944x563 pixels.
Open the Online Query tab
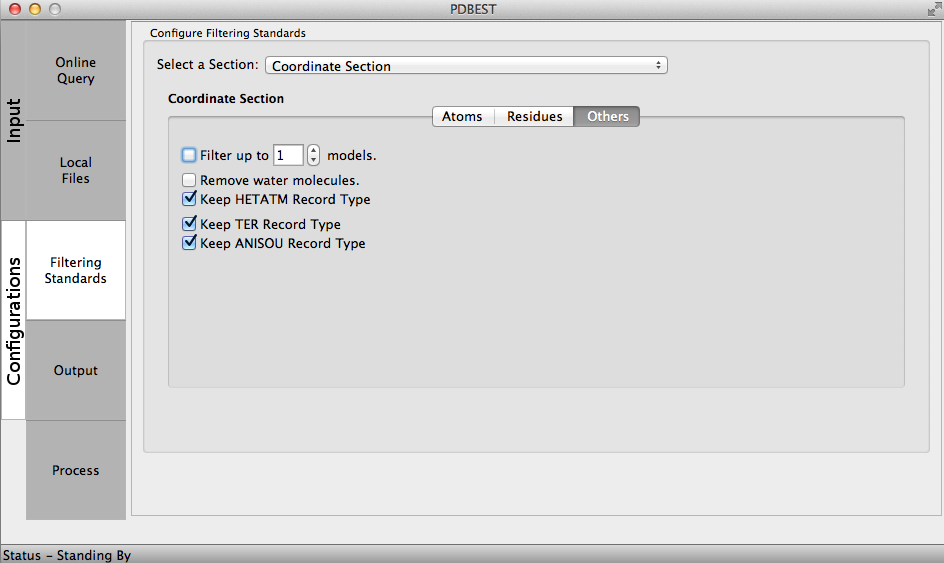(x=76, y=71)
